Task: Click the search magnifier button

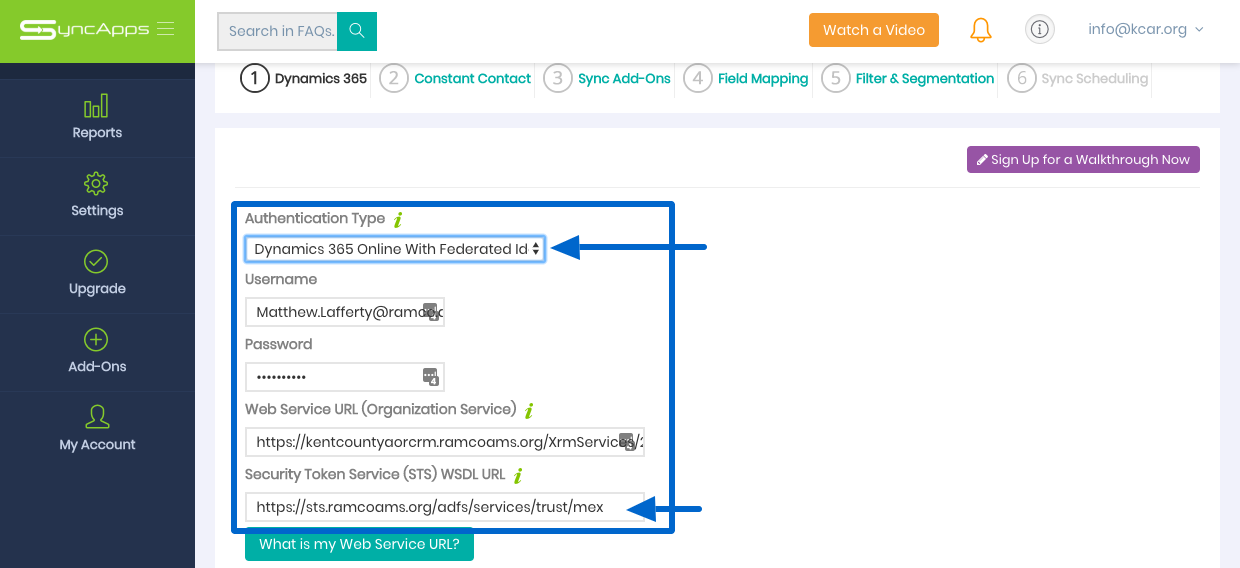Action: coord(357,31)
